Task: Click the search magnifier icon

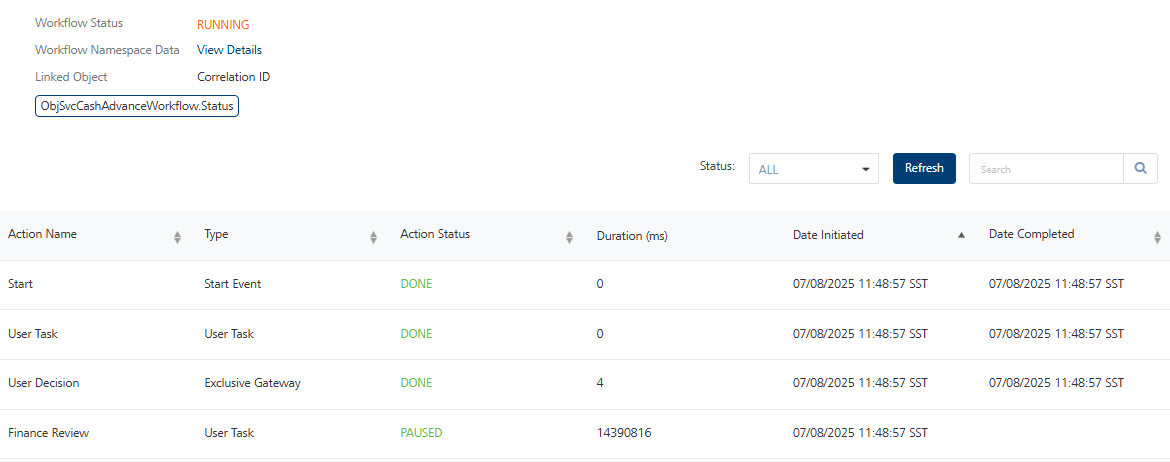Action: 1140,169
